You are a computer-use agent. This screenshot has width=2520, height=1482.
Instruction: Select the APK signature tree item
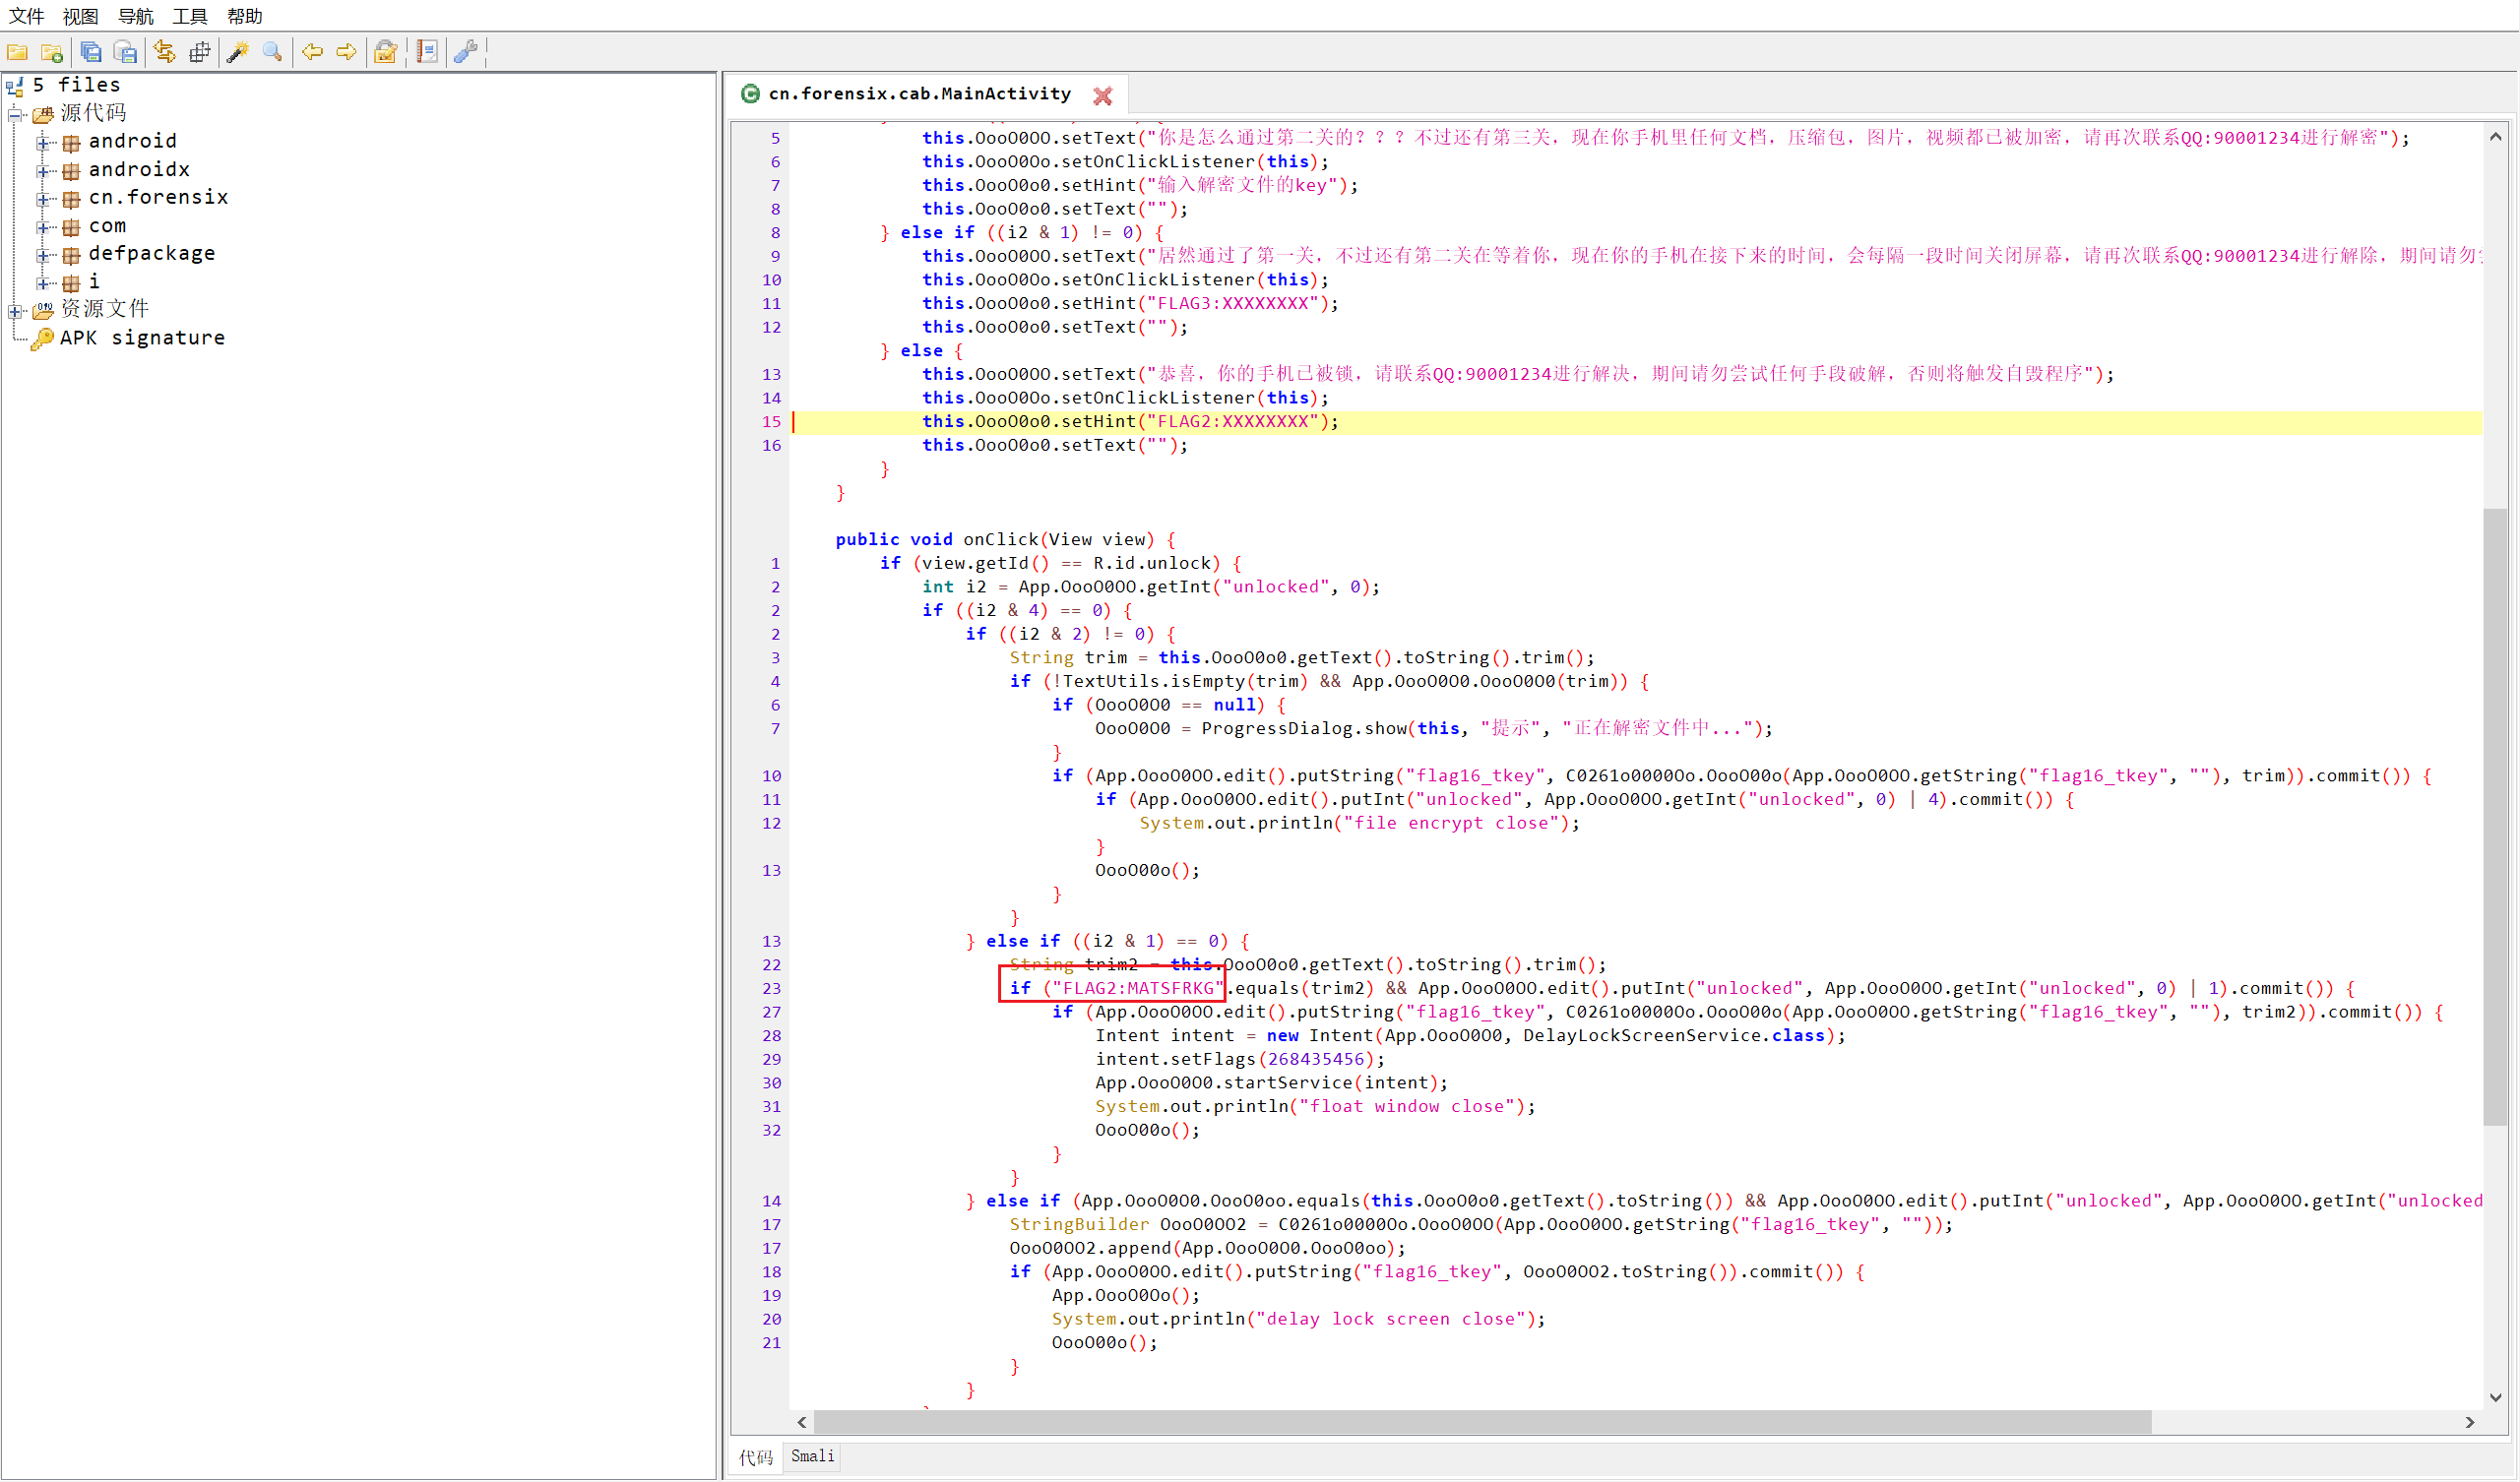point(142,338)
